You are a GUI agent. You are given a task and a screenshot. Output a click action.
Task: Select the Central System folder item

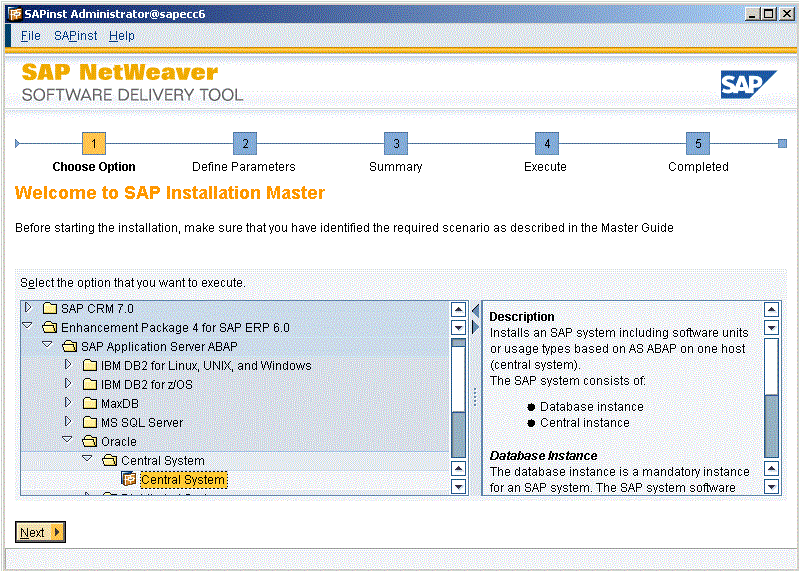point(162,461)
